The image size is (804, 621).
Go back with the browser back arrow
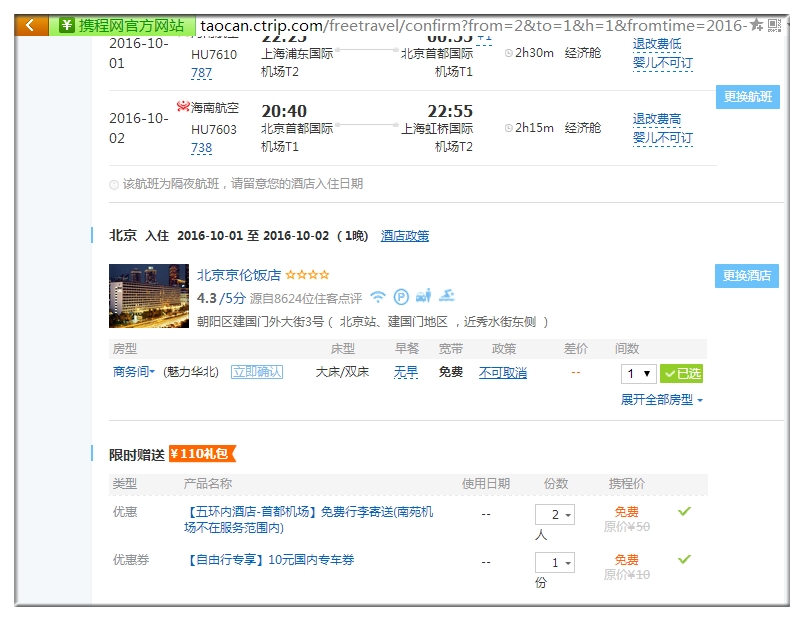[30, 25]
